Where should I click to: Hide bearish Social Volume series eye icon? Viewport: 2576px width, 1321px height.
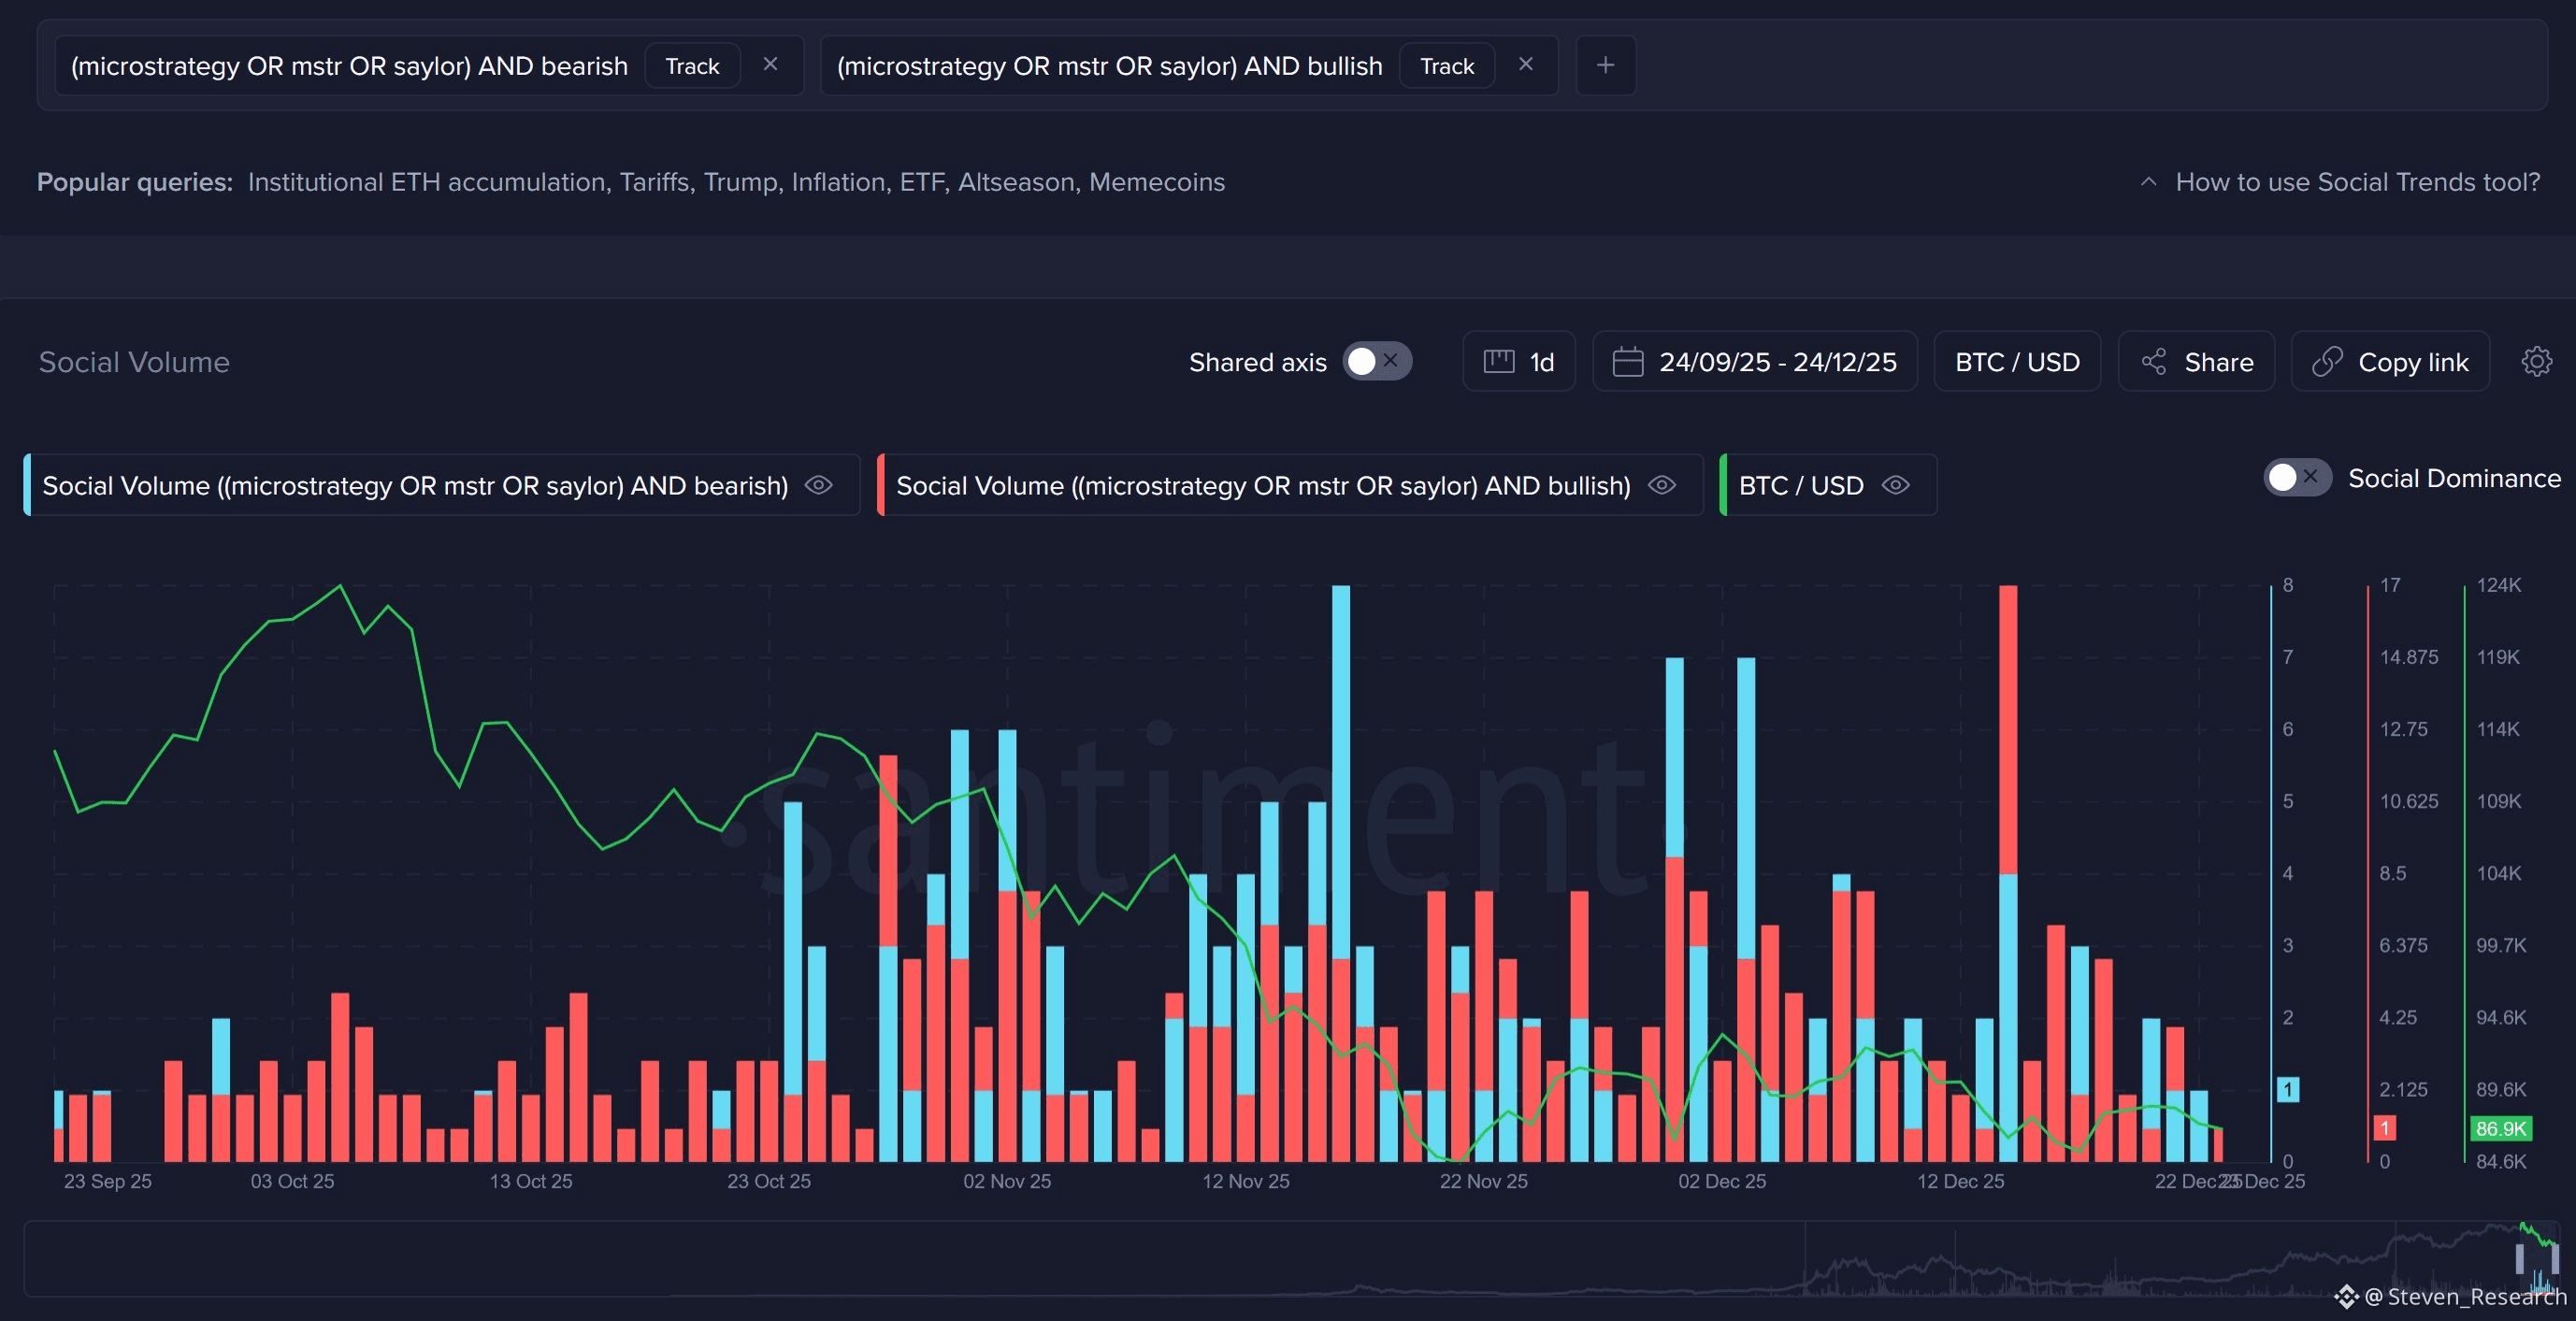(819, 485)
